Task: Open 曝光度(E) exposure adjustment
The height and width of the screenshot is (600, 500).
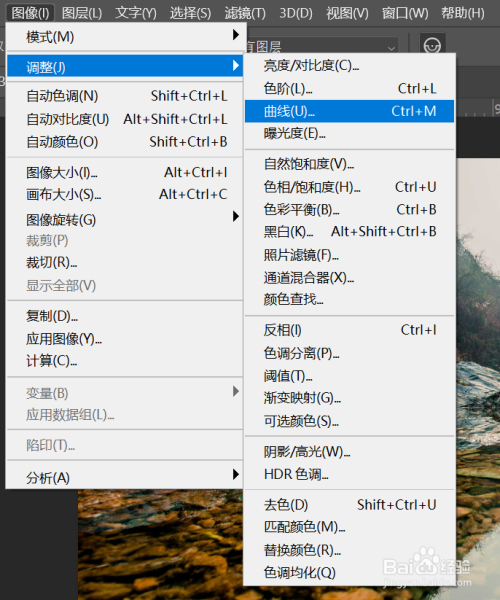Action: click(x=349, y=134)
